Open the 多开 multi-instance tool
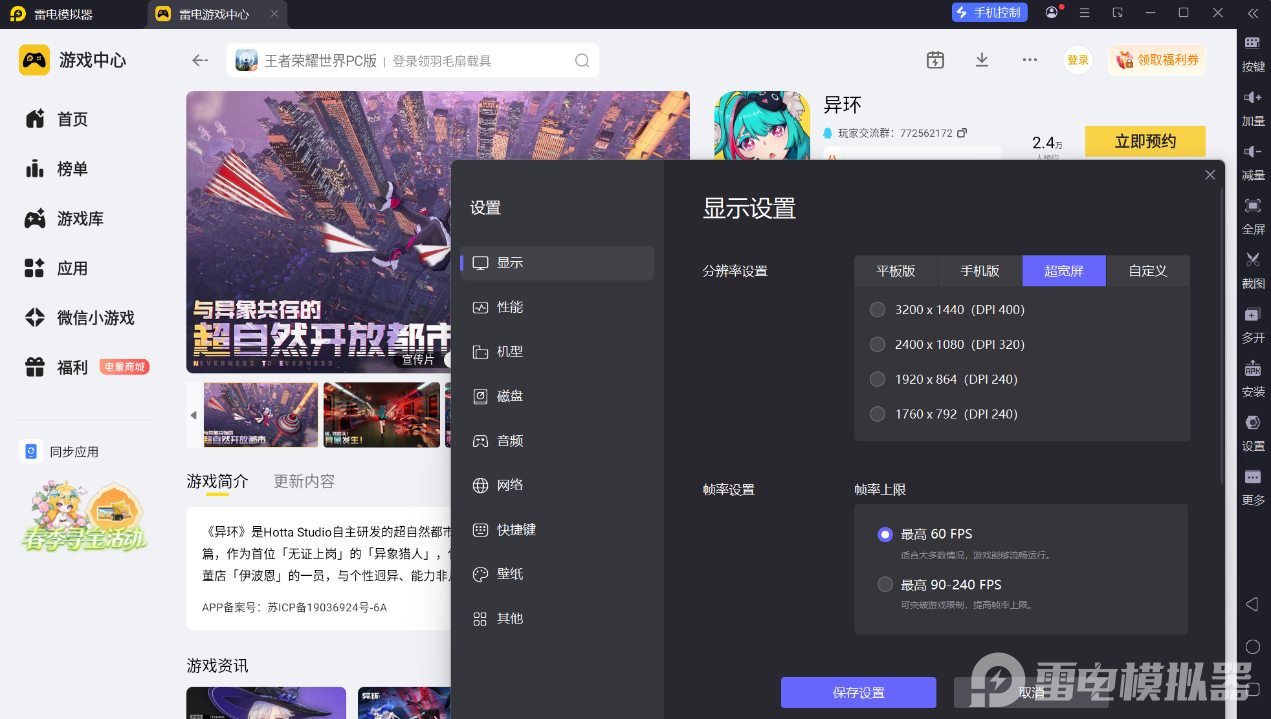1271x719 pixels. 1252,315
